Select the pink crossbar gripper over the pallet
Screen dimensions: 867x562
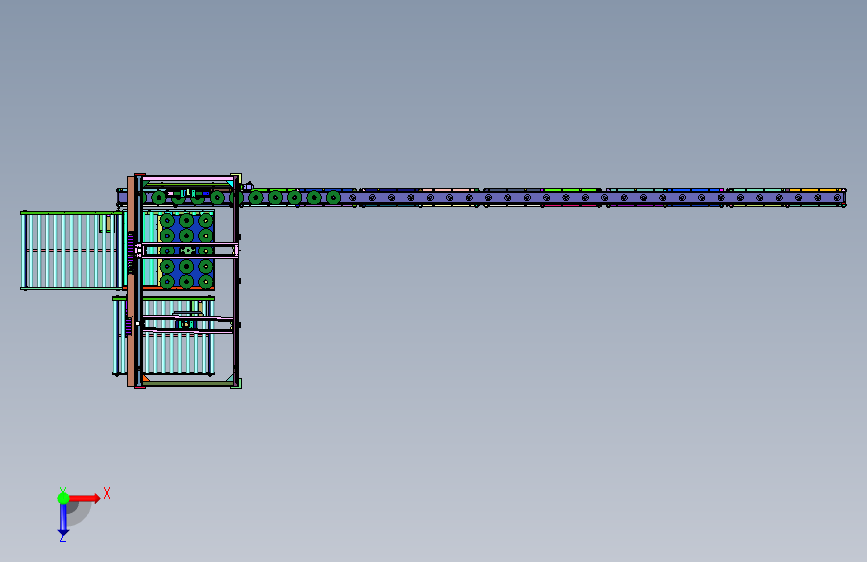(x=188, y=251)
